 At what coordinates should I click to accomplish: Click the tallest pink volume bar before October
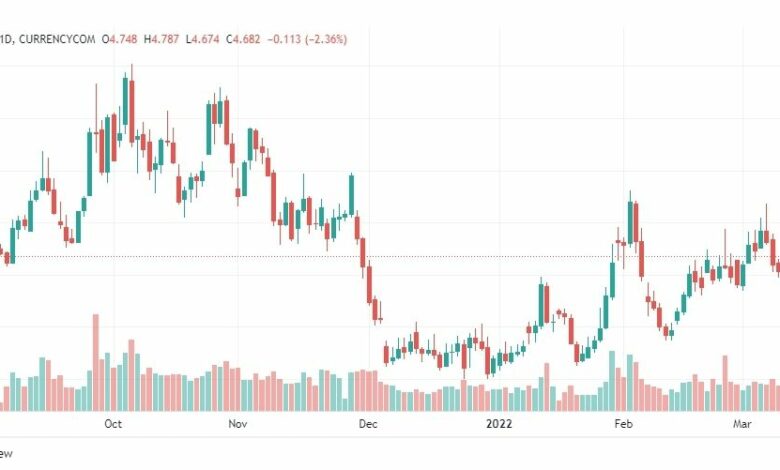click(x=96, y=363)
